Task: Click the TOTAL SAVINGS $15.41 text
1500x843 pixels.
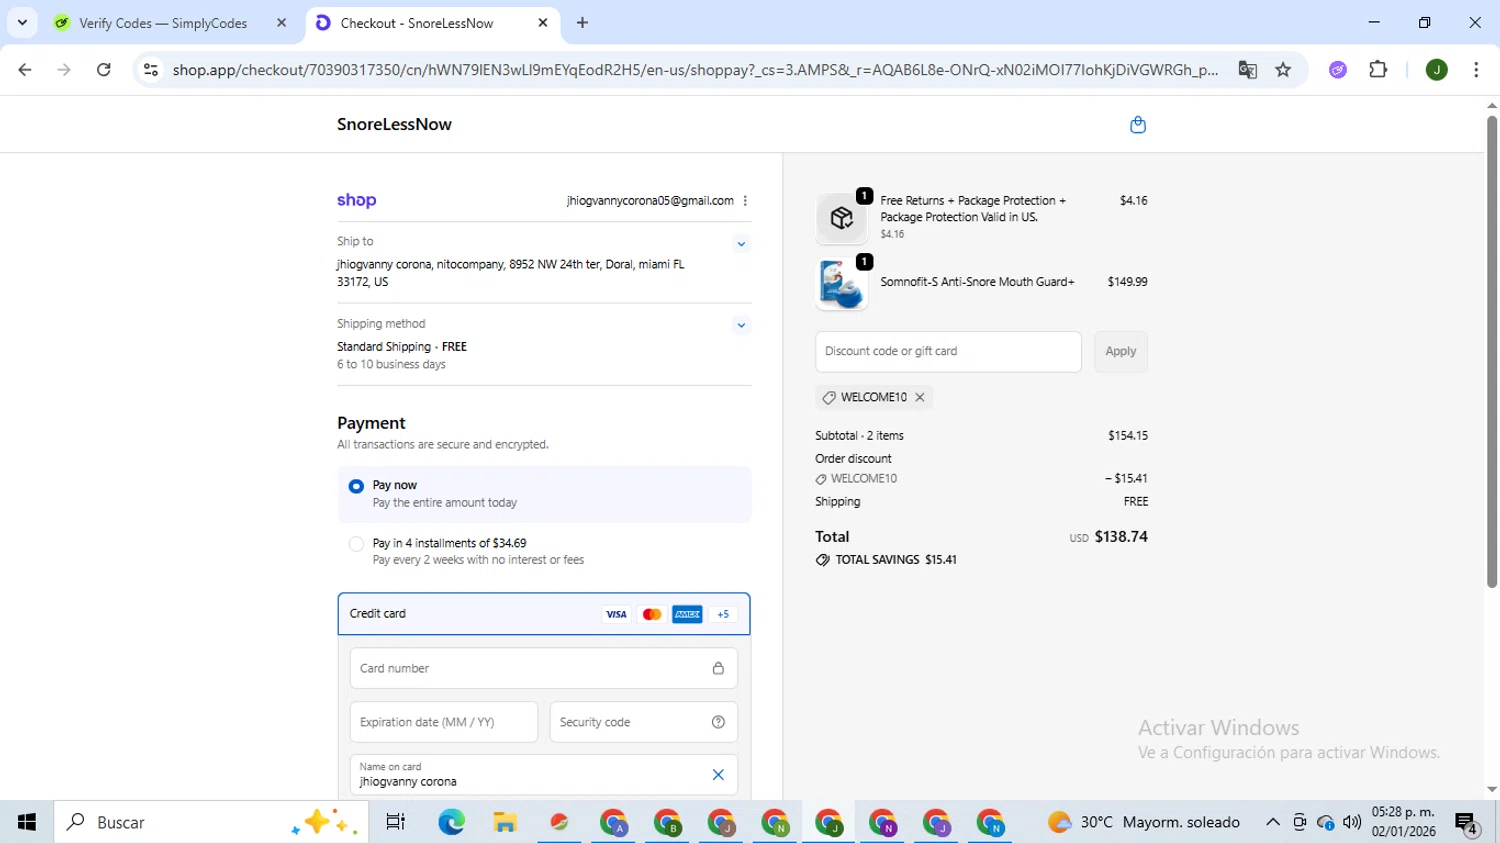Action: coord(896,560)
